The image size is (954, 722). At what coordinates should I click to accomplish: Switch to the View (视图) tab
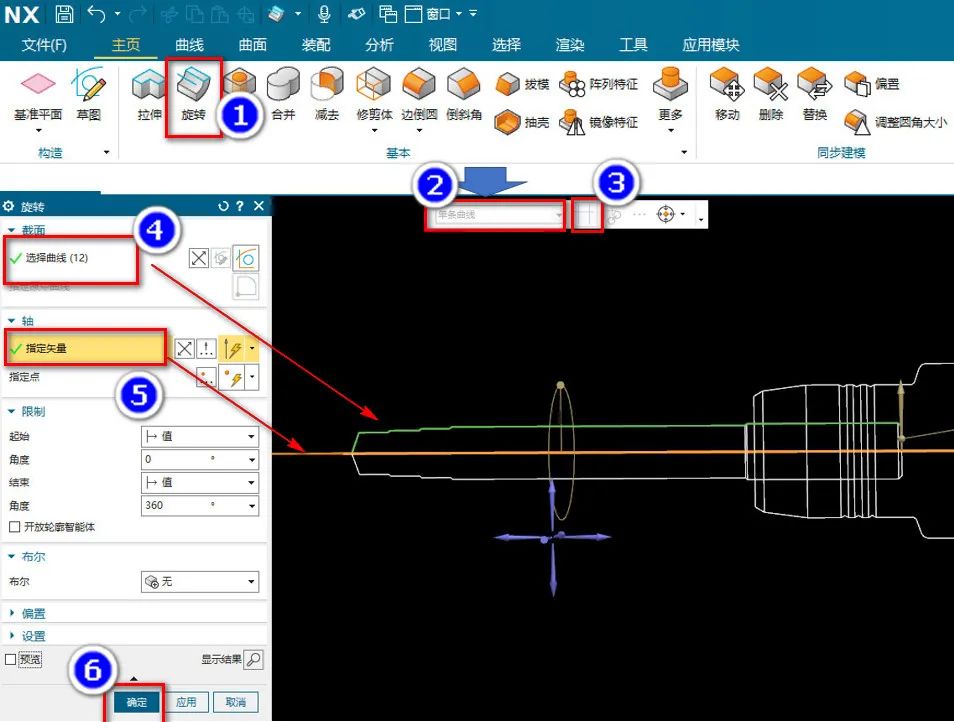pyautogui.click(x=442, y=44)
